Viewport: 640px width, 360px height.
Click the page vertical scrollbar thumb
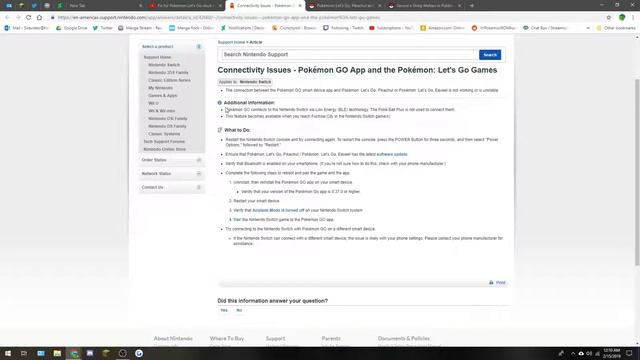click(x=637, y=172)
